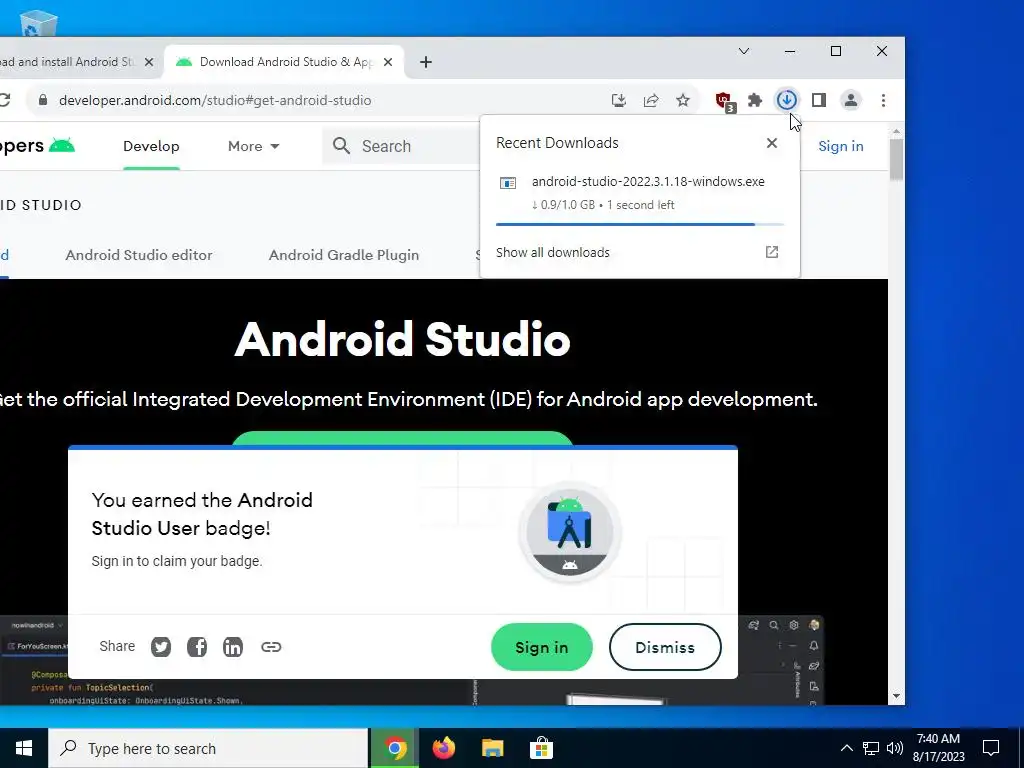
Task: Open Chrome three-dot menu
Action: (x=884, y=100)
